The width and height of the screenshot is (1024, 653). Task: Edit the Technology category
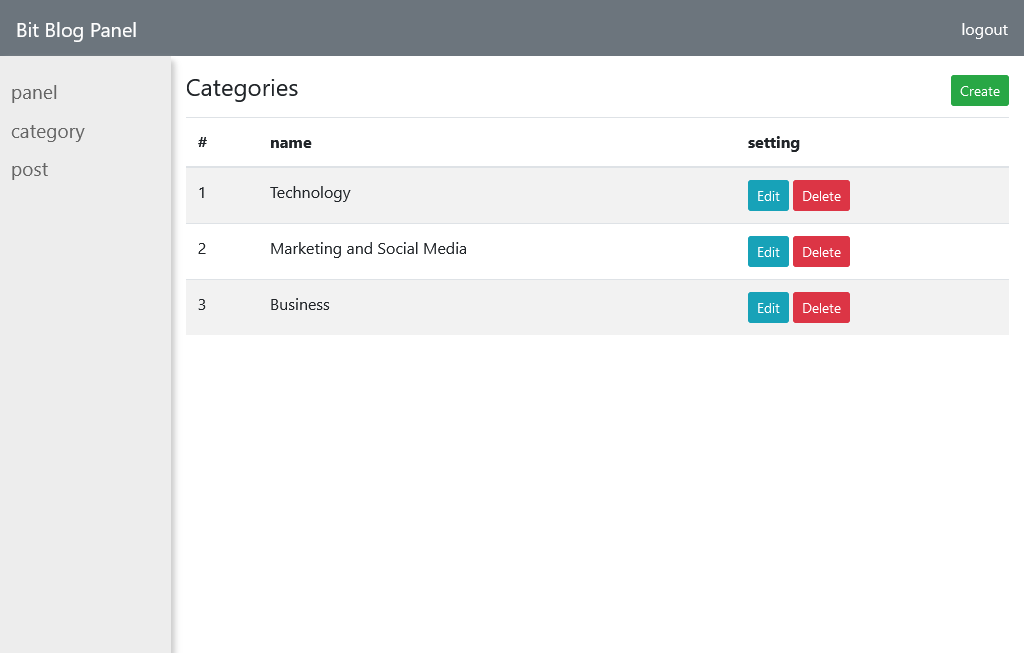768,196
